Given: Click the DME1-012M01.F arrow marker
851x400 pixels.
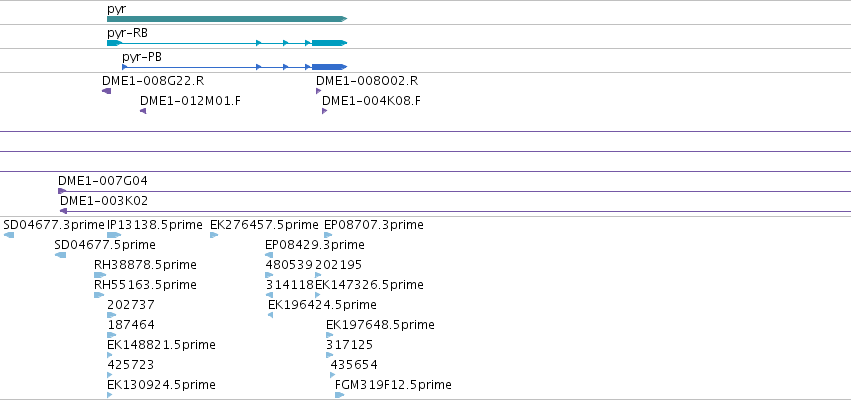Looking at the screenshot, I should coord(143,111).
